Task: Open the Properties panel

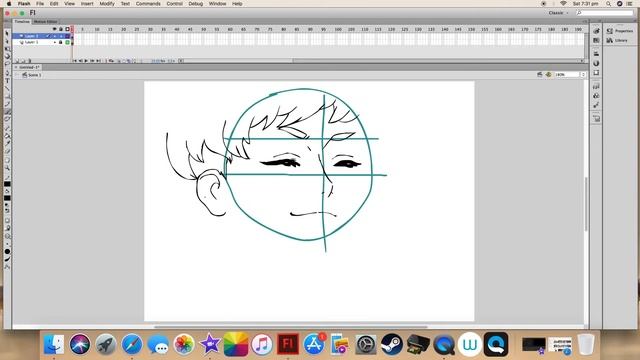Action: click(x=620, y=31)
